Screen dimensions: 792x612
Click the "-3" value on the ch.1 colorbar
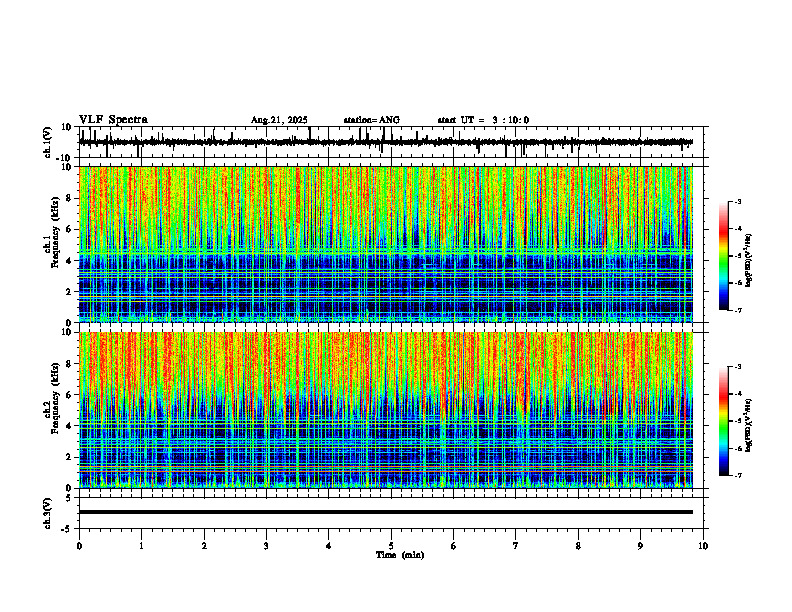click(738, 201)
